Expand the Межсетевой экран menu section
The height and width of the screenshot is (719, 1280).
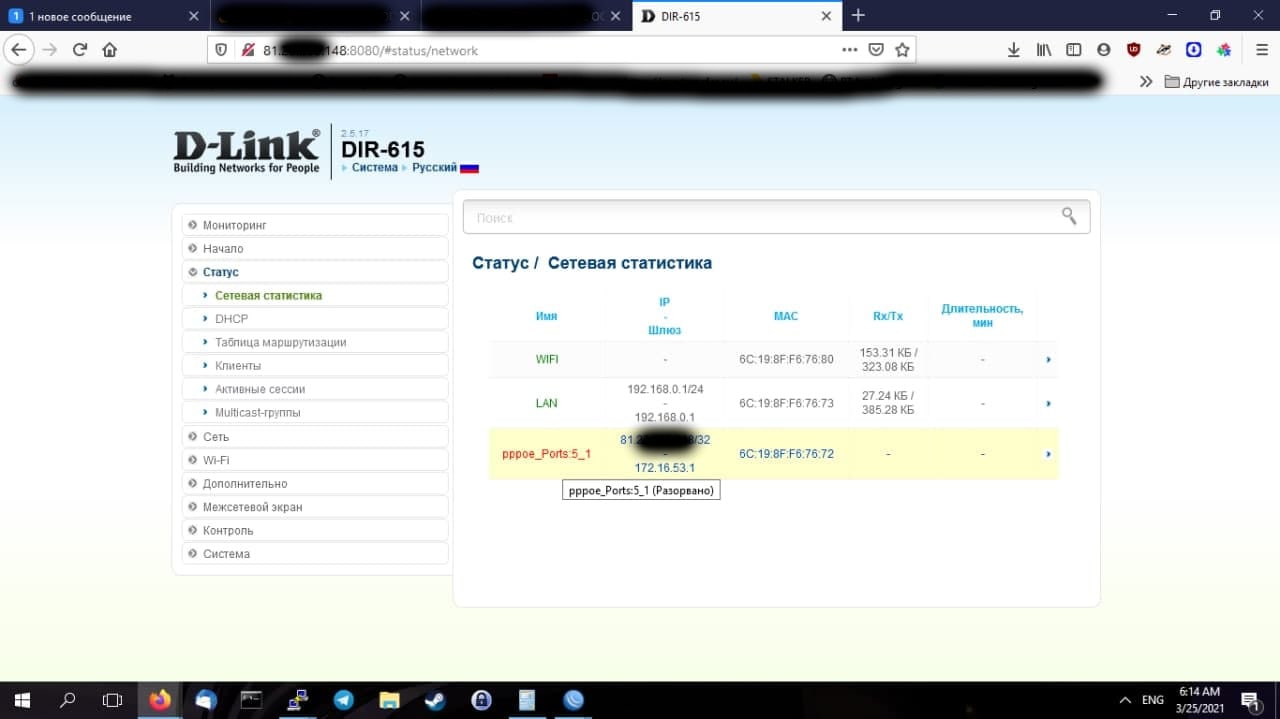pos(315,507)
